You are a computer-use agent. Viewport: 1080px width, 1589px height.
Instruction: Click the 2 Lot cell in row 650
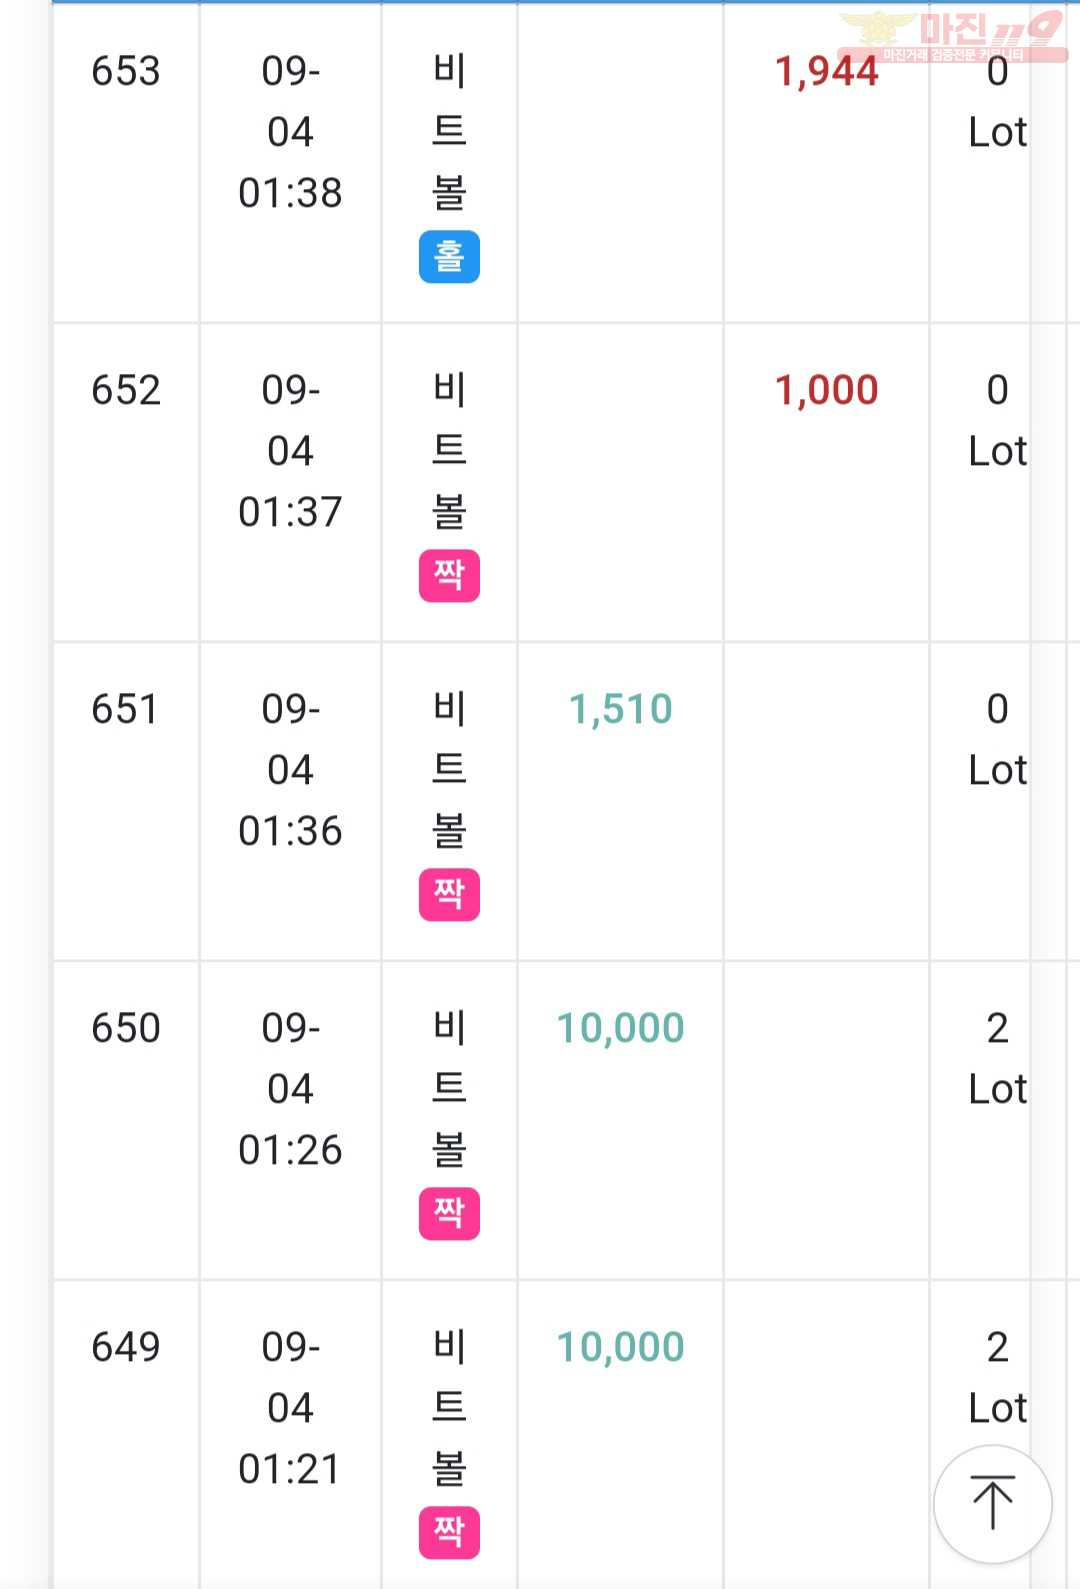click(x=997, y=1058)
